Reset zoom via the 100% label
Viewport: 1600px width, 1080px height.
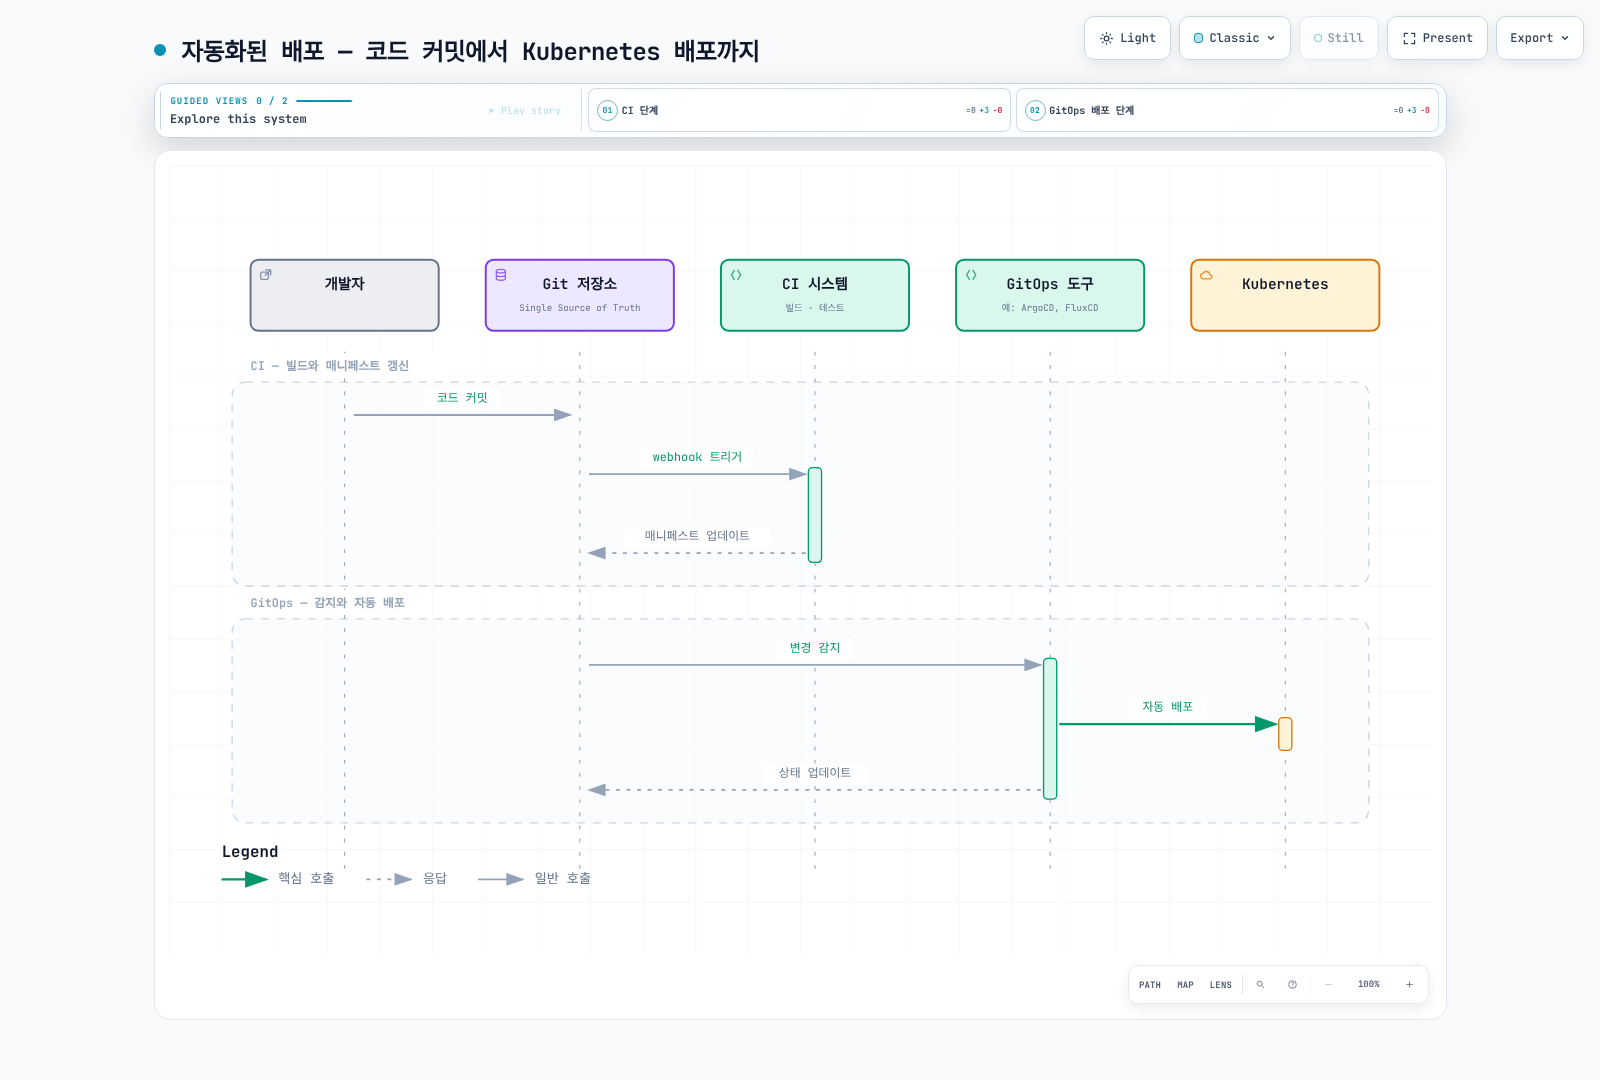pyautogui.click(x=1369, y=985)
